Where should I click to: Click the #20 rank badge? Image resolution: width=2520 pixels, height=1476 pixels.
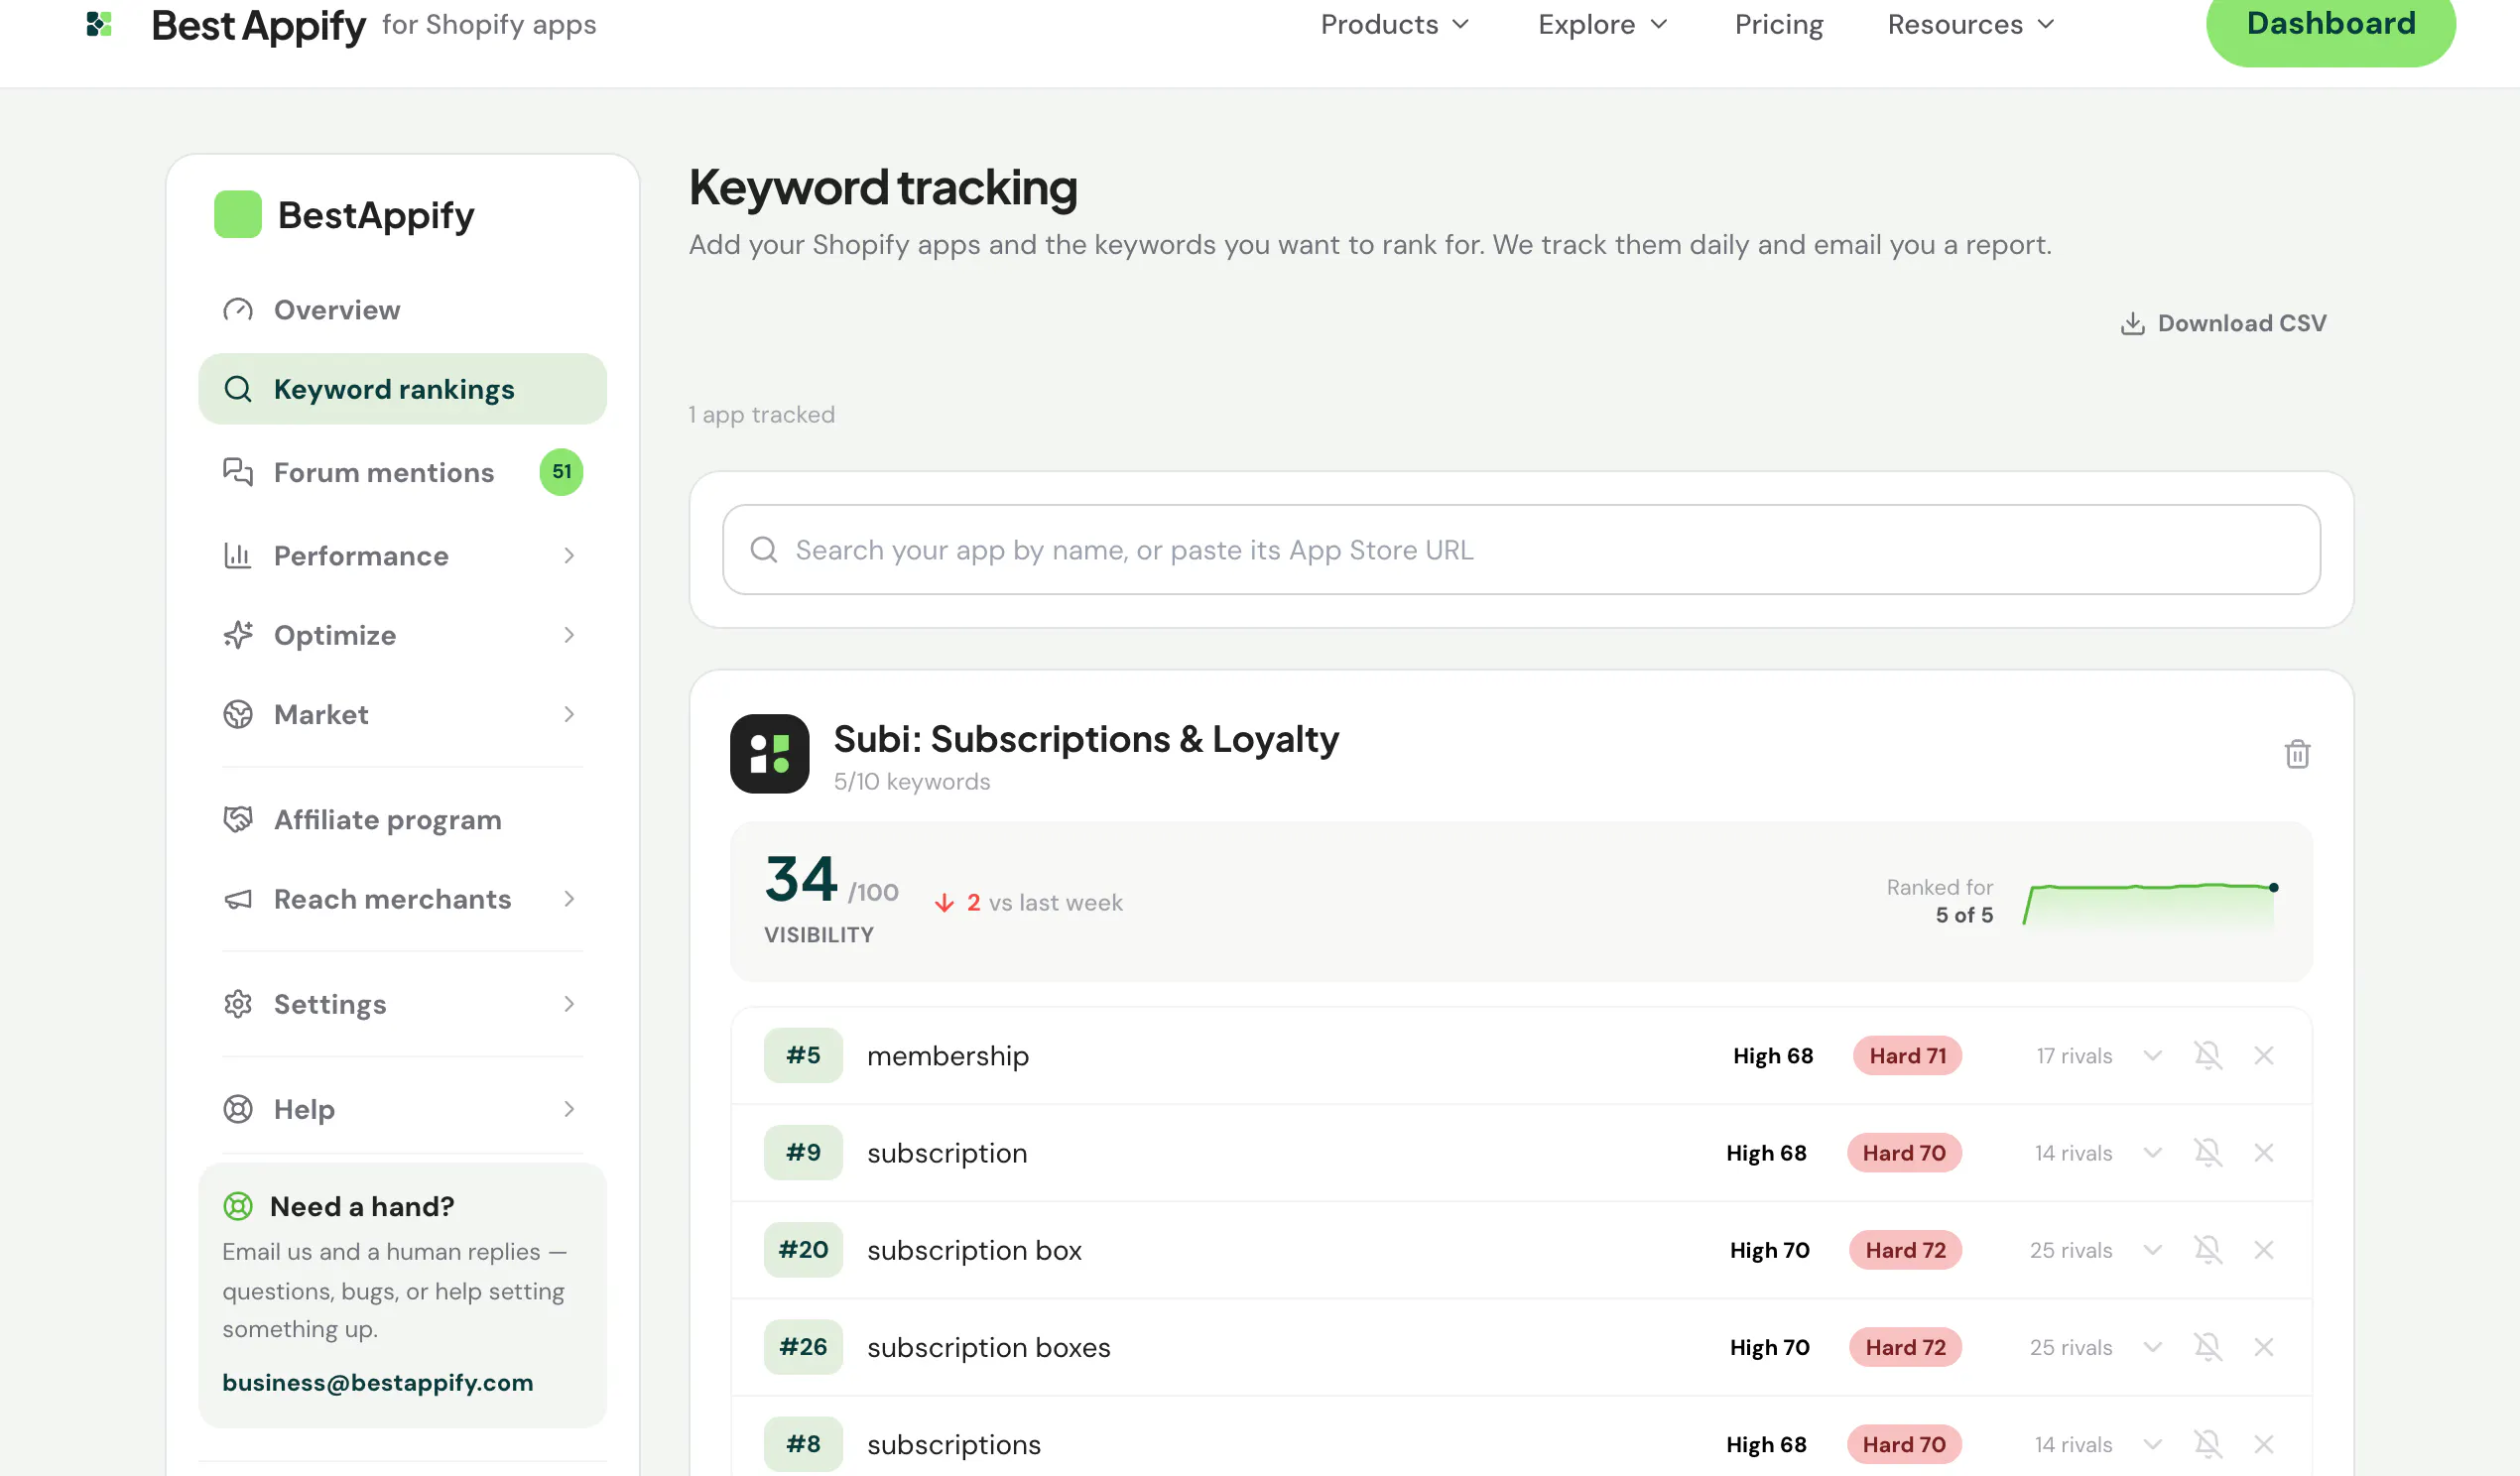click(803, 1250)
